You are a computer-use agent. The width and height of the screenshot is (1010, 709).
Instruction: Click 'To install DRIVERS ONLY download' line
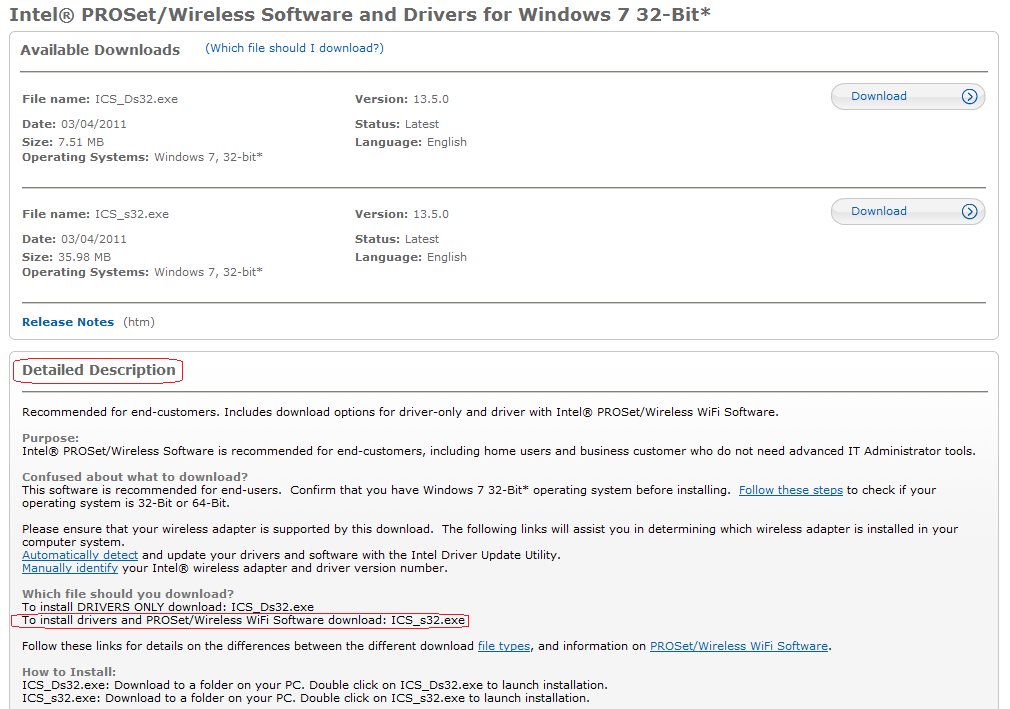tap(167, 607)
